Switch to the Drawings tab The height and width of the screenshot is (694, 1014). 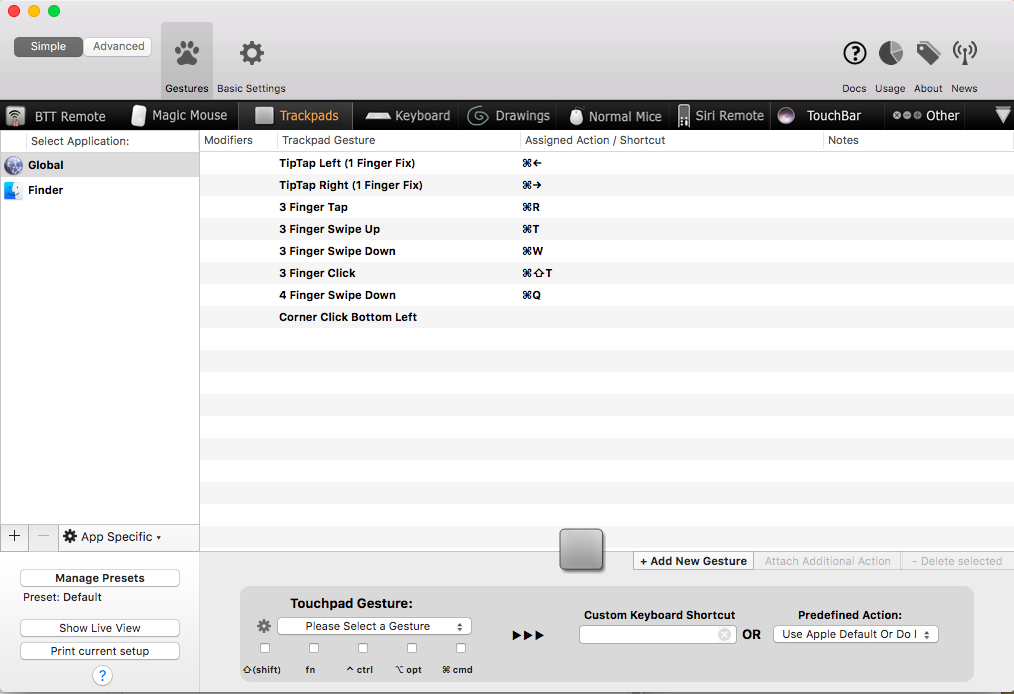click(509, 116)
